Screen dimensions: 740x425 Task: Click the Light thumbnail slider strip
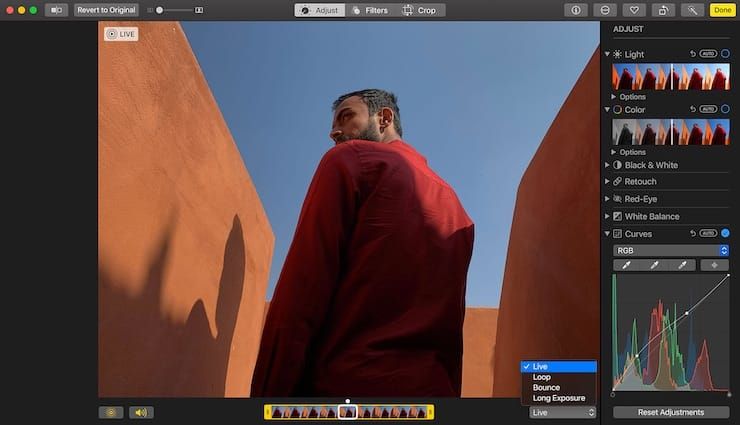pyautogui.click(x=671, y=77)
